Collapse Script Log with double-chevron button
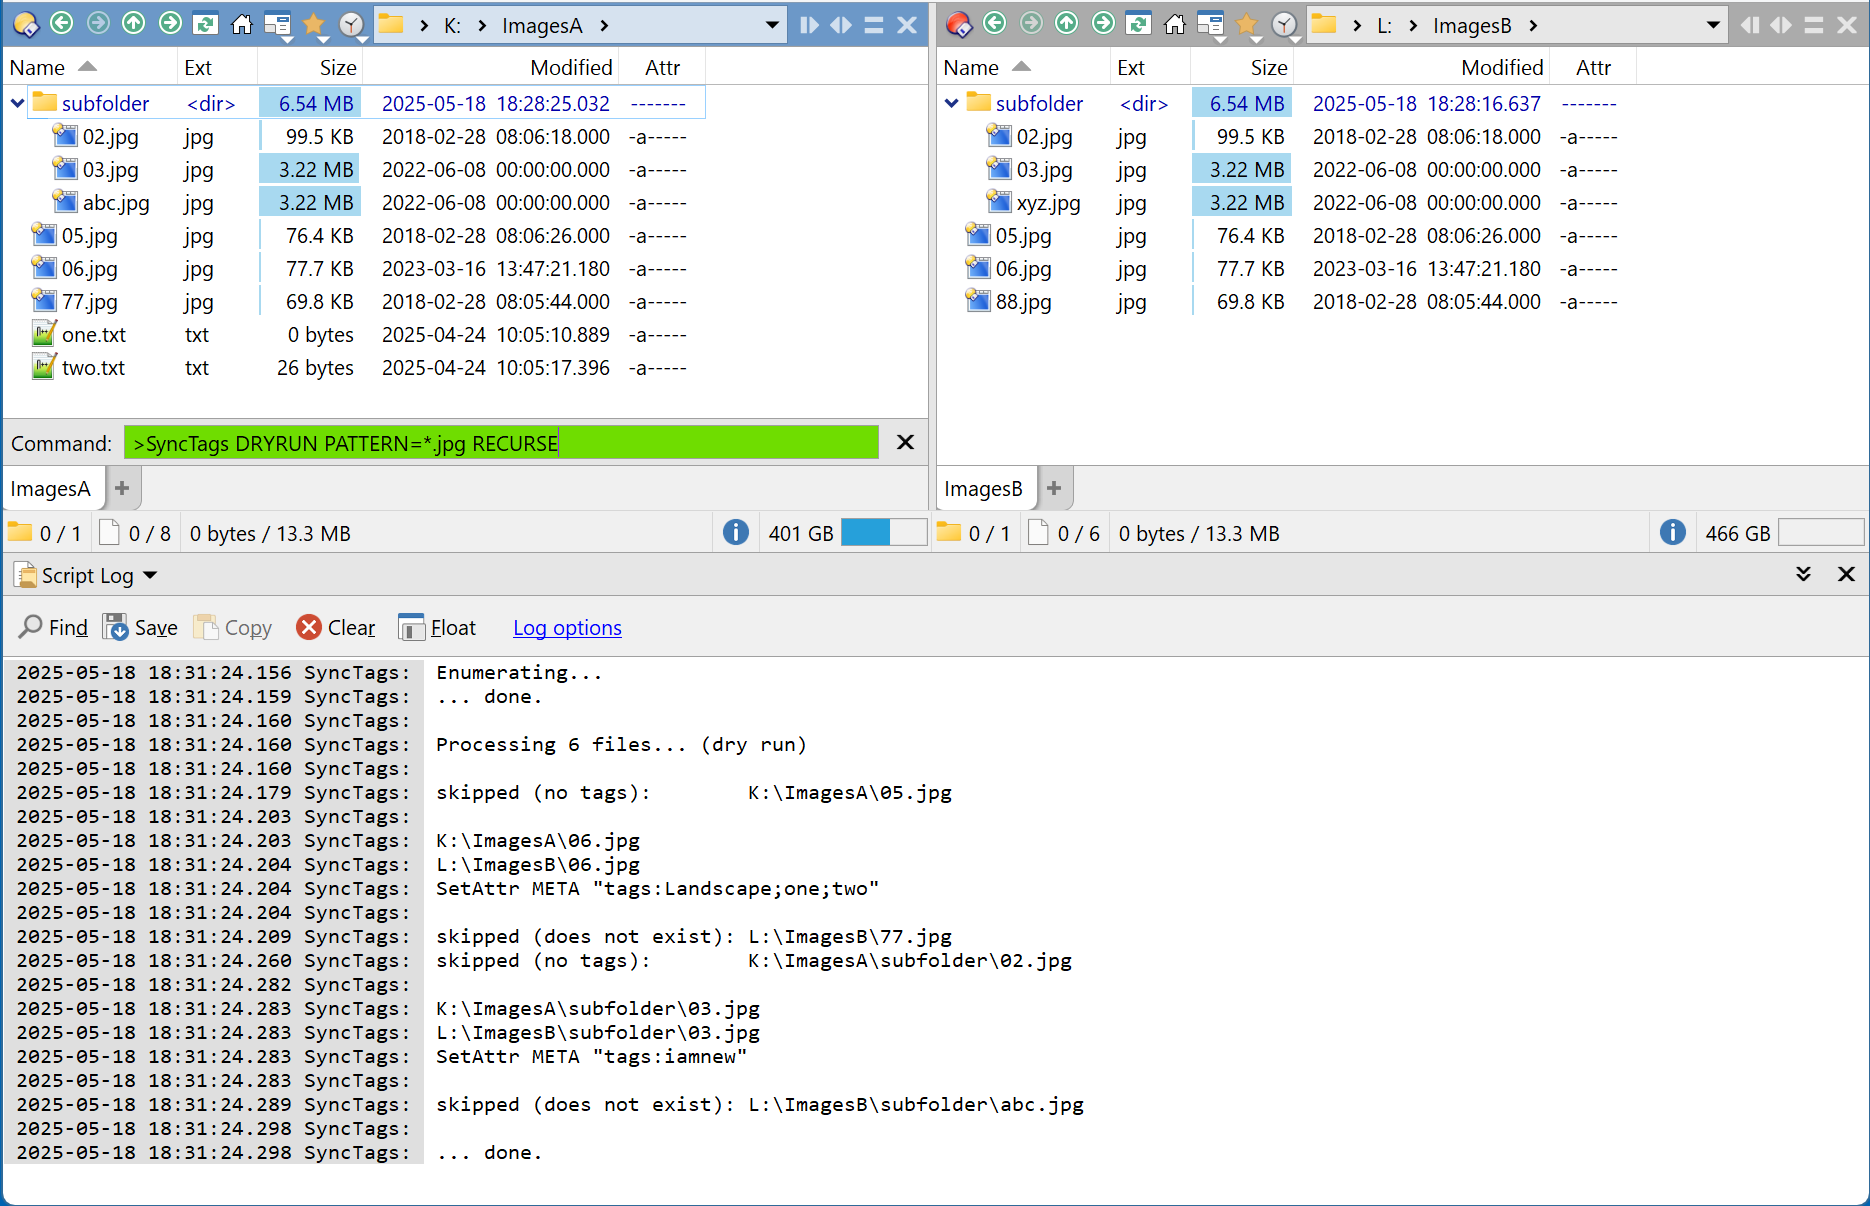The width and height of the screenshot is (1870, 1206). coord(1804,574)
